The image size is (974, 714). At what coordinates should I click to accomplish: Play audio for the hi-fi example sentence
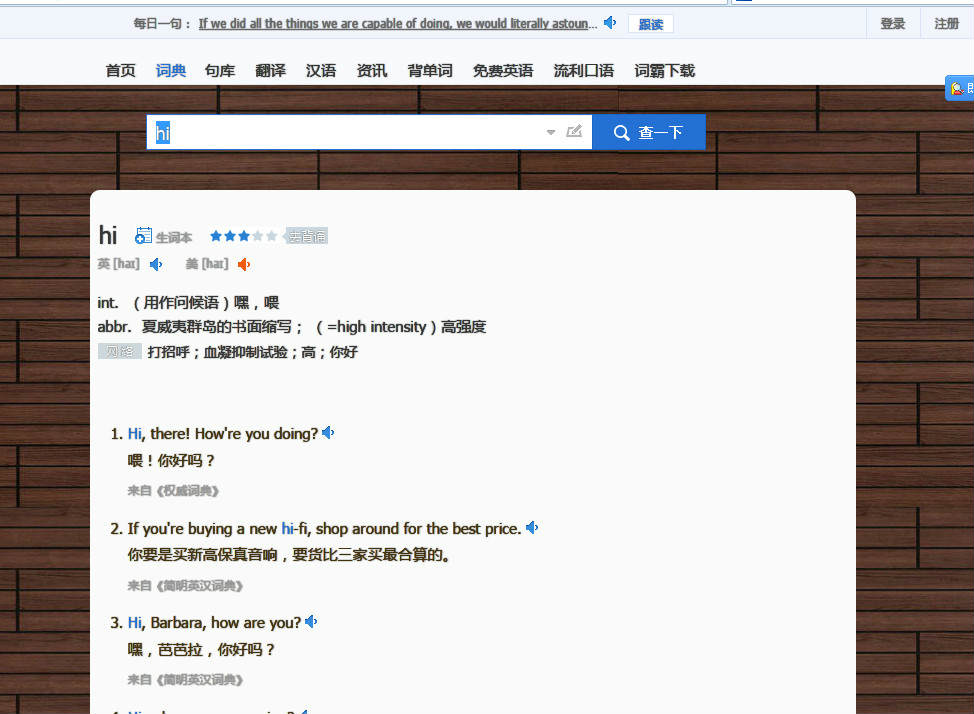pyautogui.click(x=532, y=528)
